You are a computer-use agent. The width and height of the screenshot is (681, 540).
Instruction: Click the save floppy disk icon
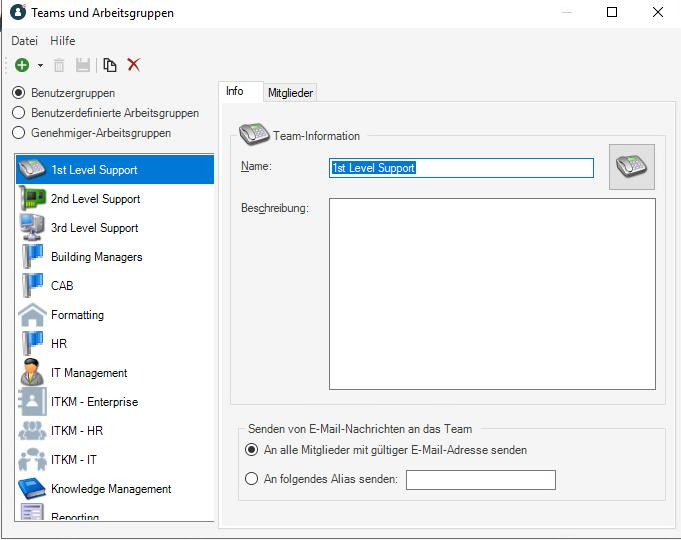tap(83, 65)
